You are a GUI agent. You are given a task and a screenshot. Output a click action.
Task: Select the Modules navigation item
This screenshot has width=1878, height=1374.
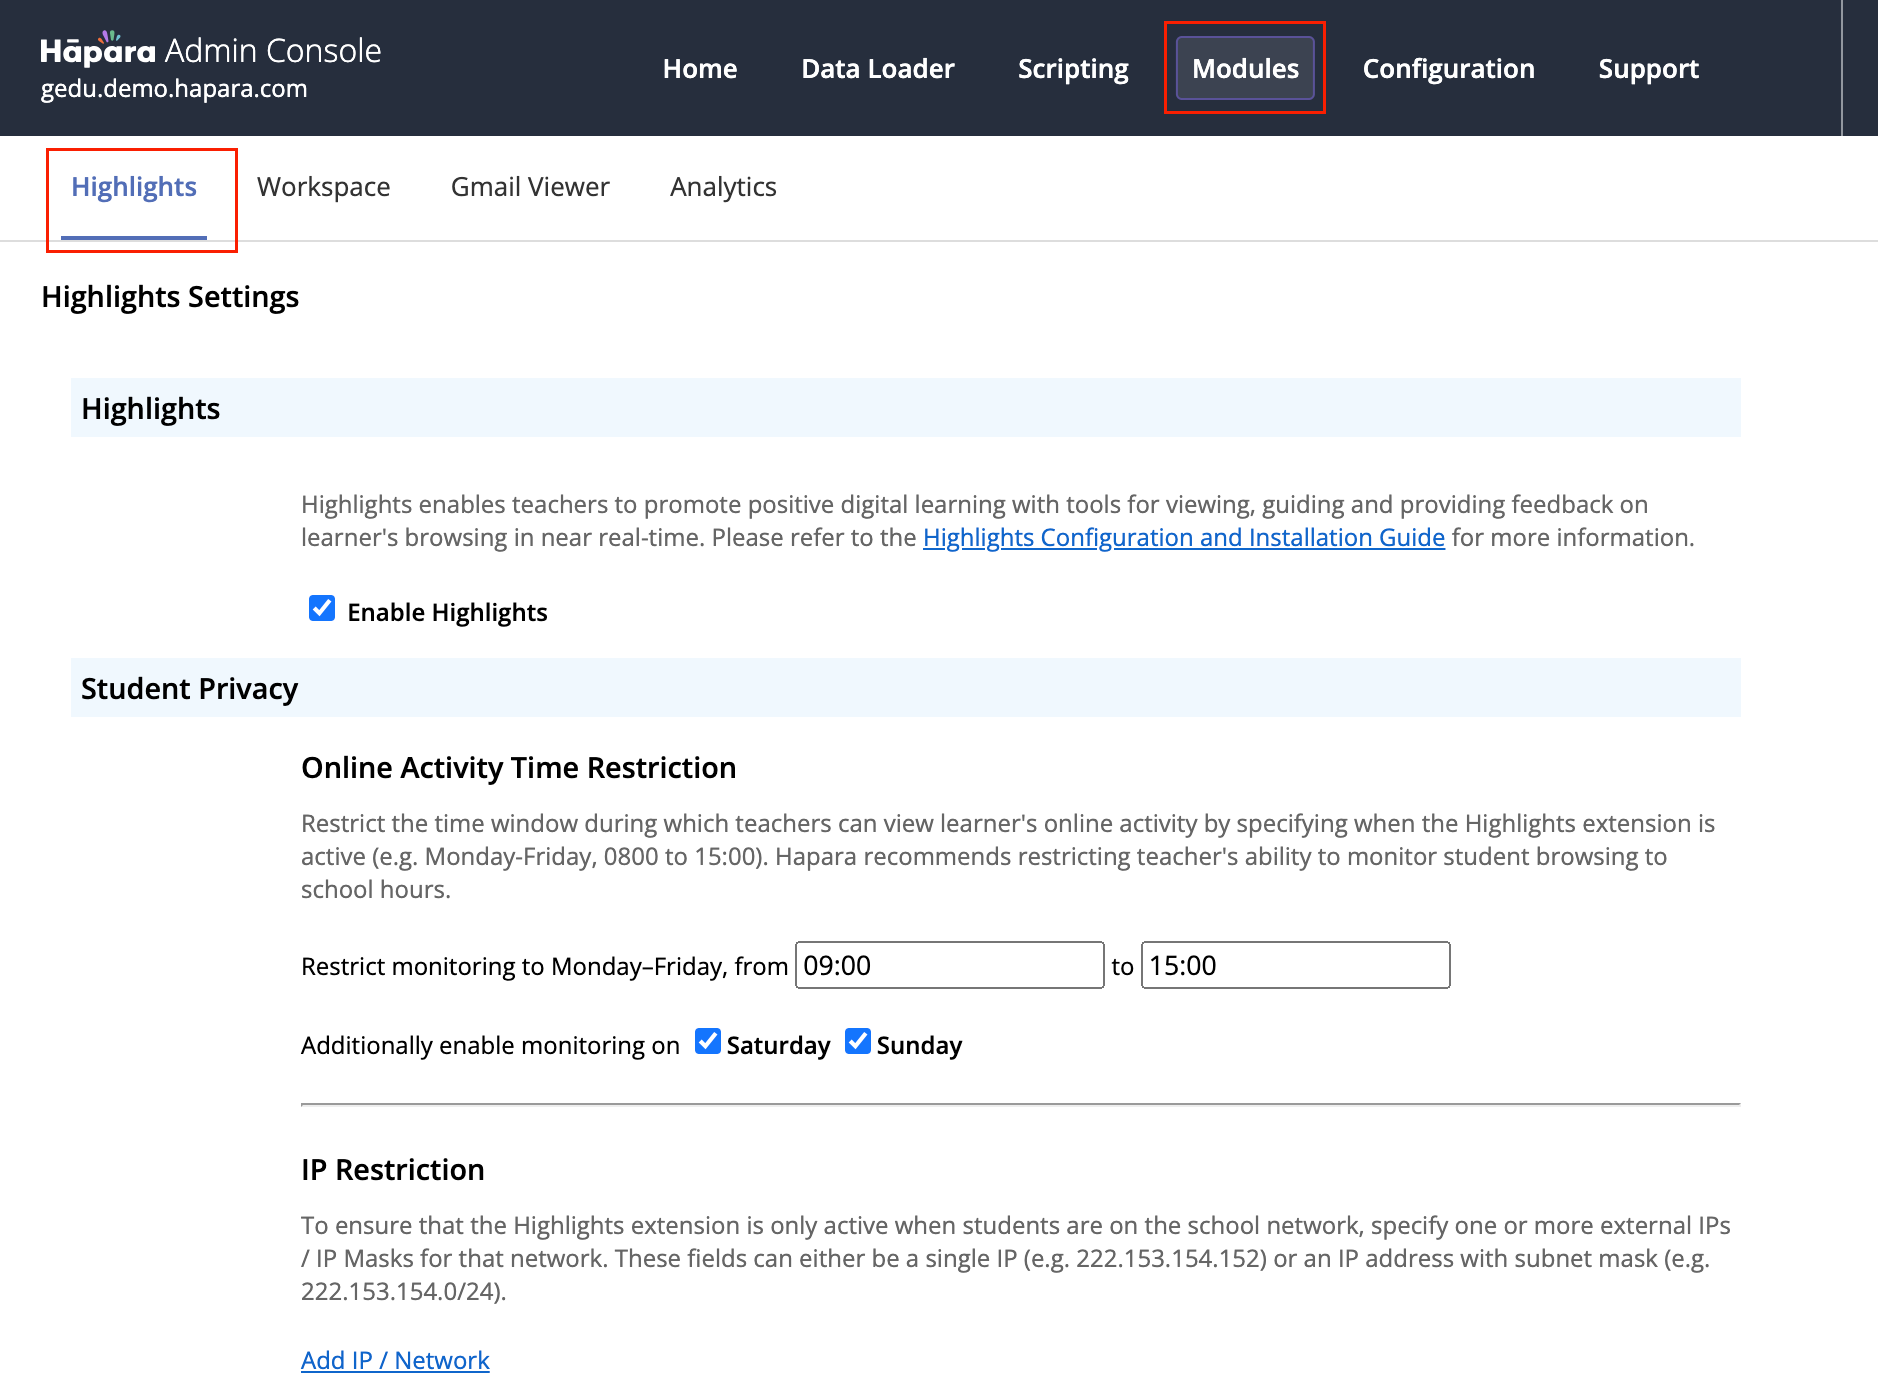click(x=1244, y=68)
